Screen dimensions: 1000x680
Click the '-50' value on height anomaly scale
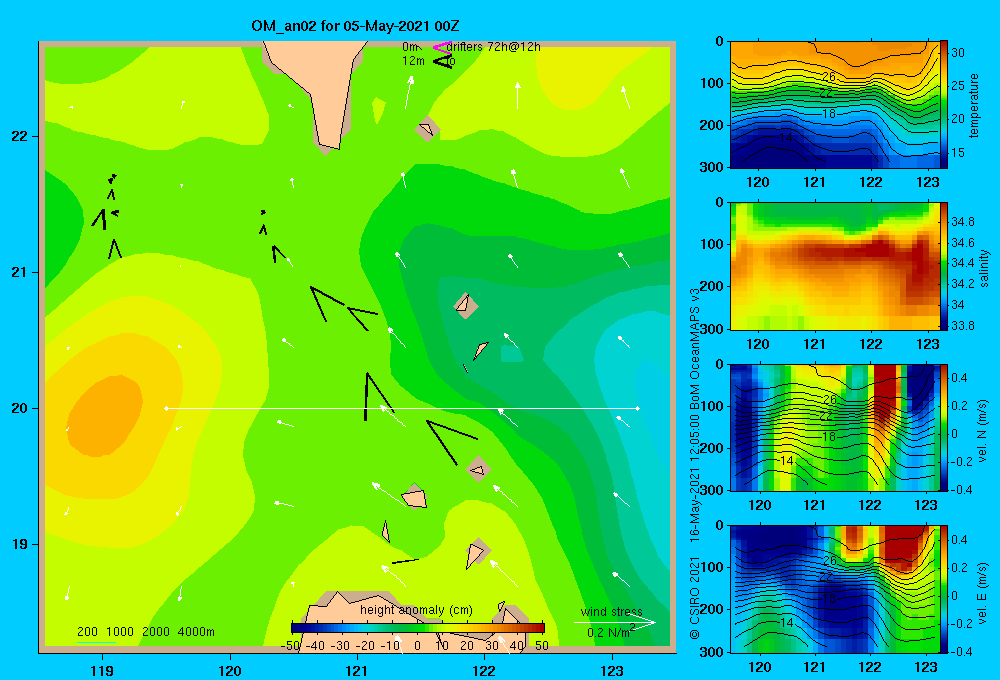pos(290,646)
